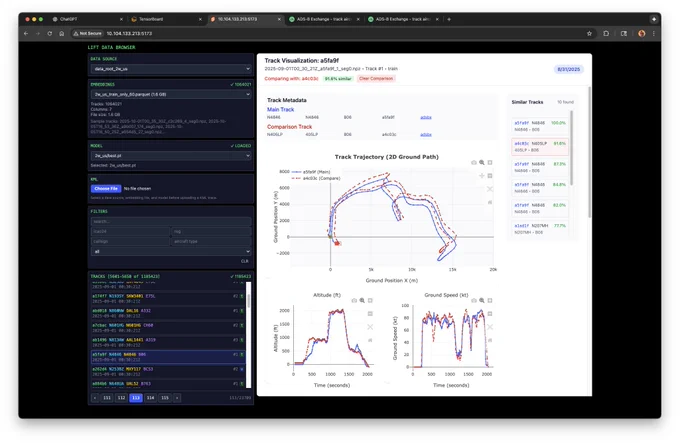The height and width of the screenshot is (443, 680).
Task: Click reg filter input
Action: tap(212, 231)
